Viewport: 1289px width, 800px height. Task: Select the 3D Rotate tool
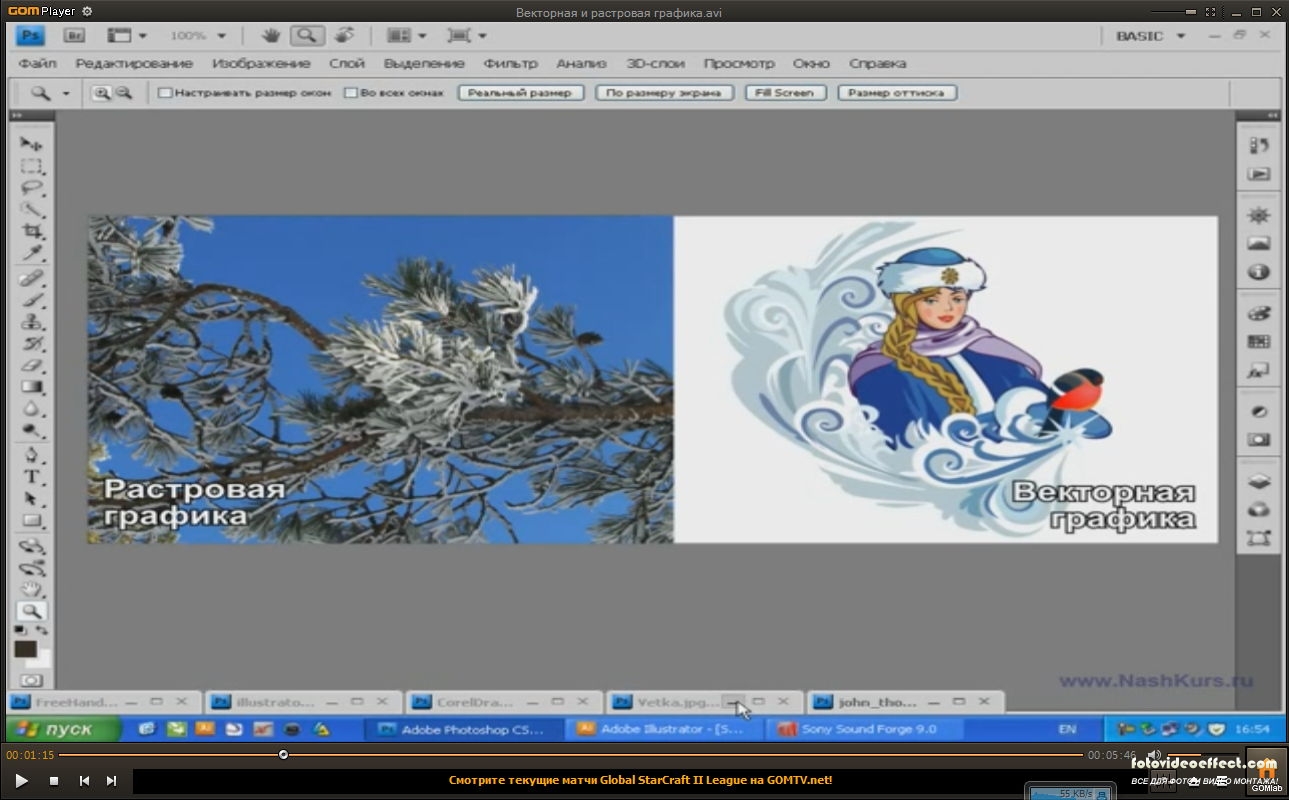click(32, 546)
